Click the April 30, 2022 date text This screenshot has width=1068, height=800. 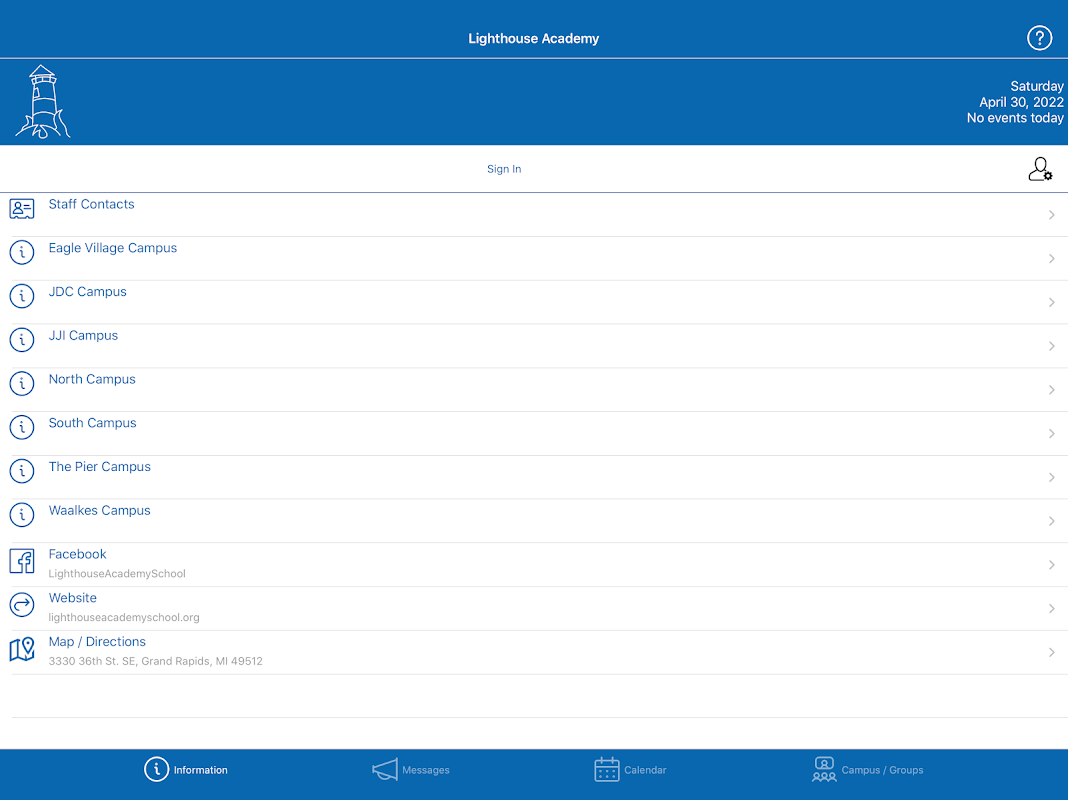pos(1021,102)
